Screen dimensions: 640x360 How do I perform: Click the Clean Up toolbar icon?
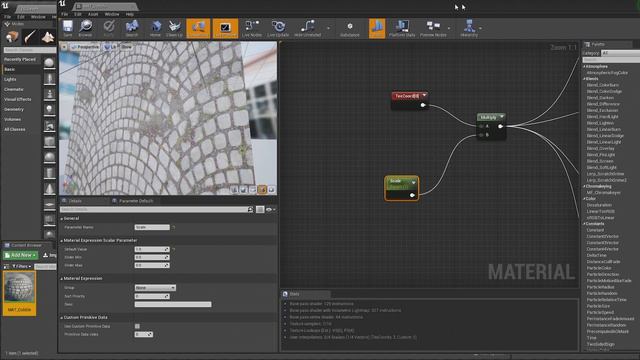[174, 28]
